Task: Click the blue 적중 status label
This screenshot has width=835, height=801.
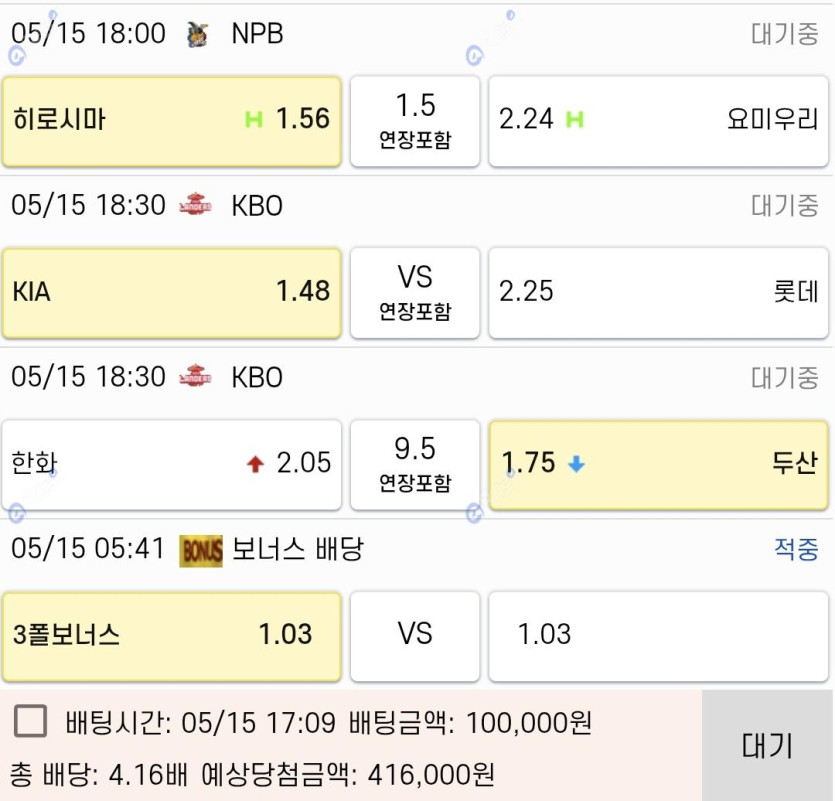Action: [x=796, y=549]
